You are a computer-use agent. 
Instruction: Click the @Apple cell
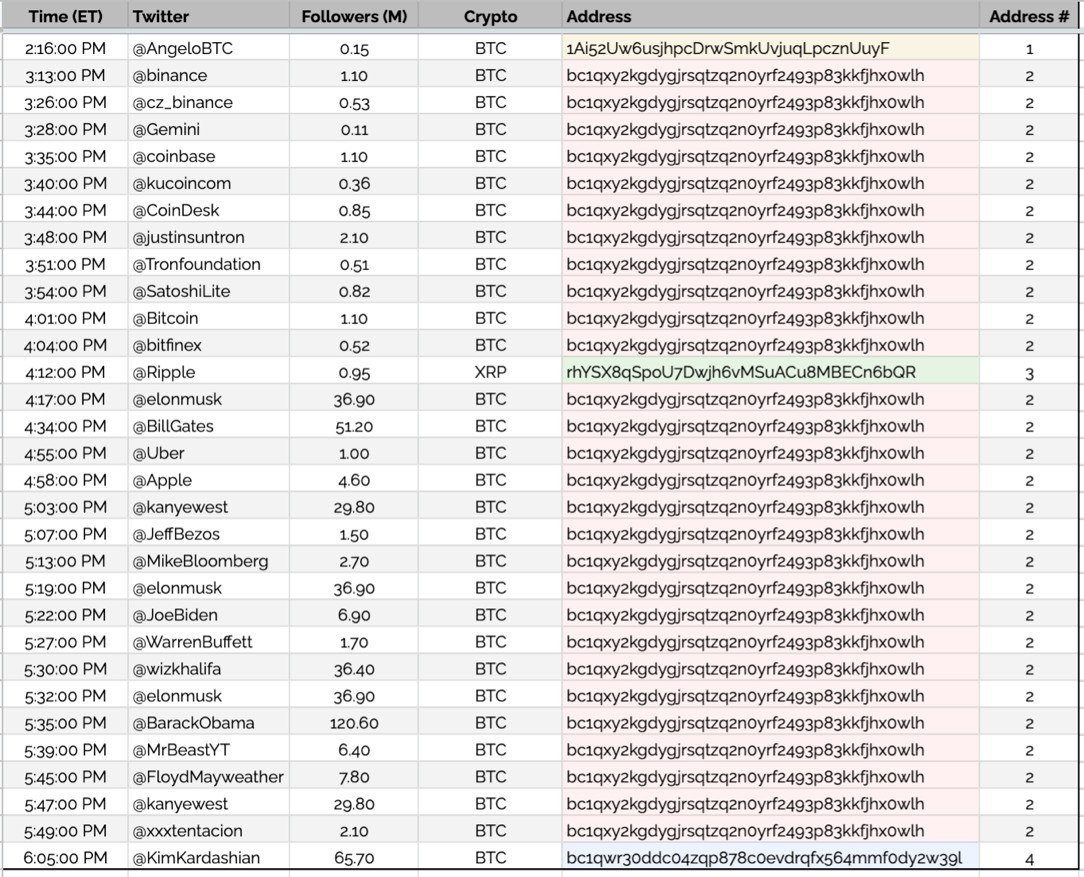pos(208,480)
